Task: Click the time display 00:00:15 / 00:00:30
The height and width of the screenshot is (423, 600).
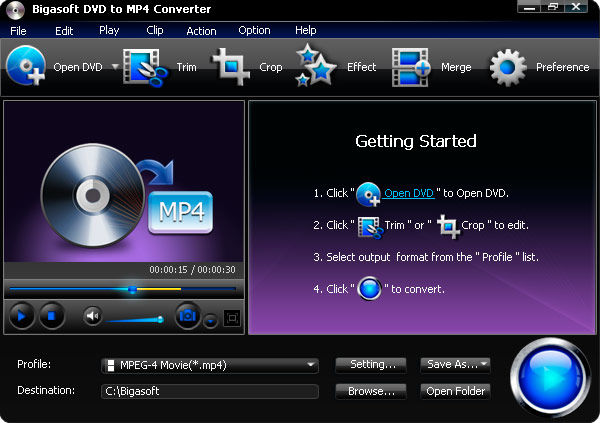Action: click(x=192, y=269)
